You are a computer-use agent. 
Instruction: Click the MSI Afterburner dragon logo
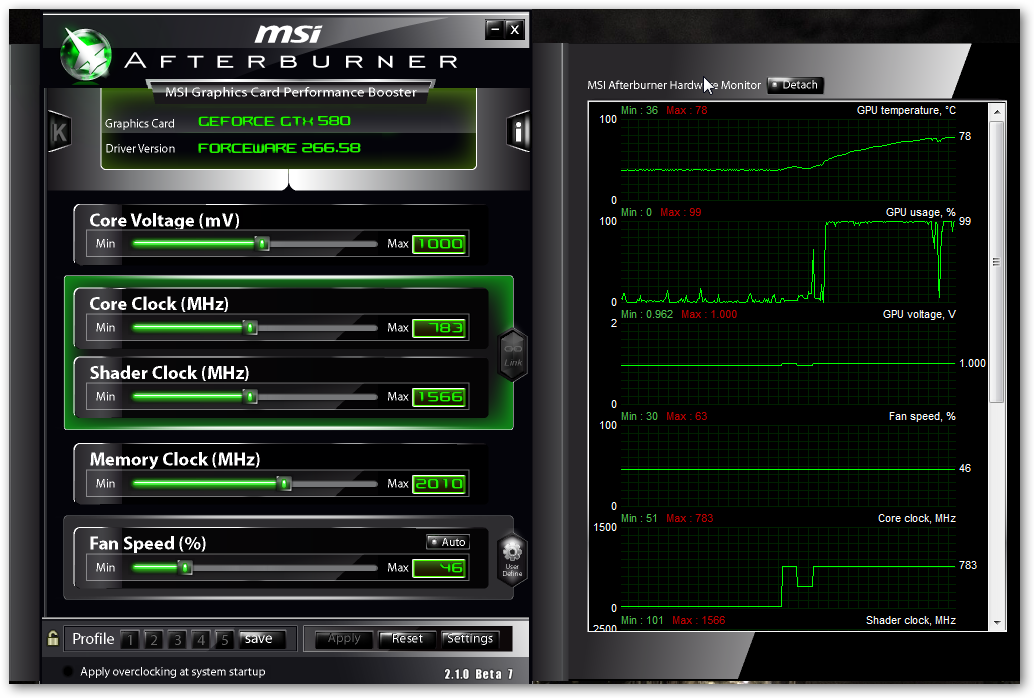pyautogui.click(x=86, y=54)
